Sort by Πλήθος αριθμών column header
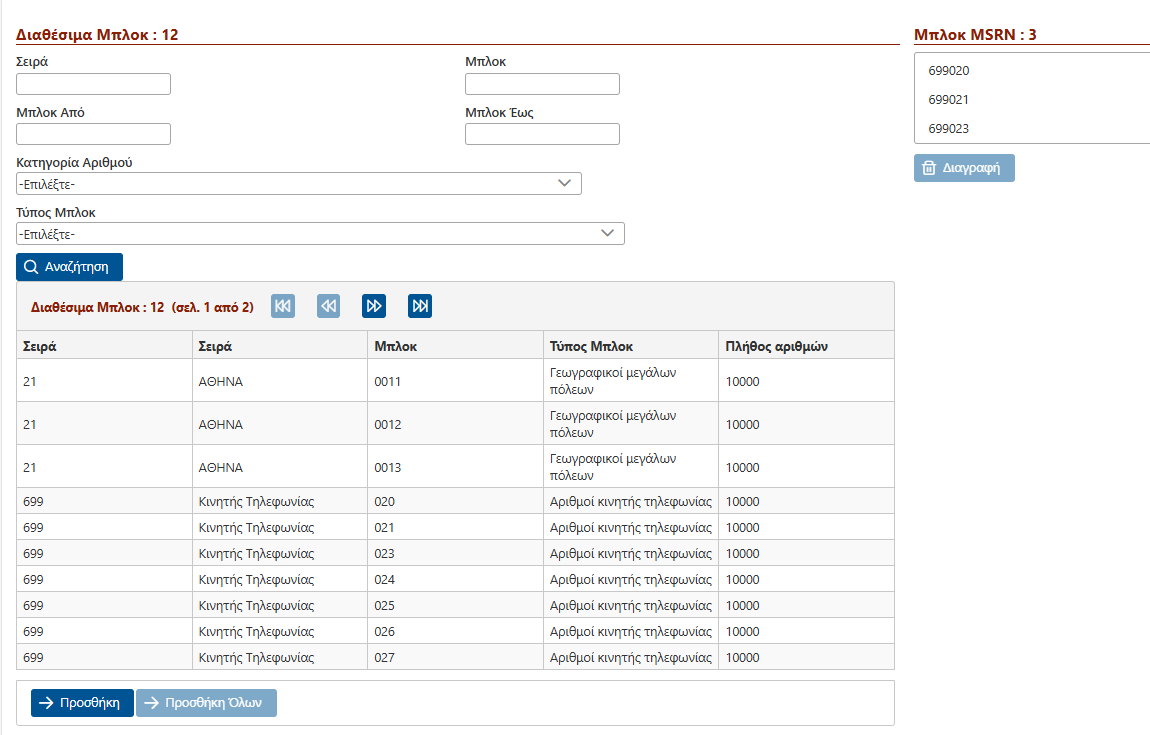 coord(776,347)
